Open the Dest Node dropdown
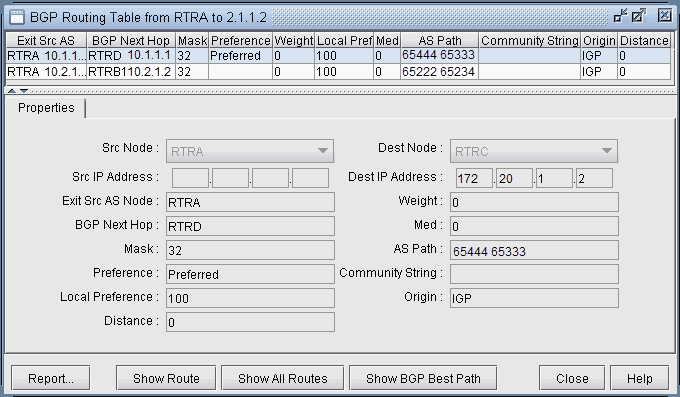This screenshot has width=680, height=397. click(534, 151)
